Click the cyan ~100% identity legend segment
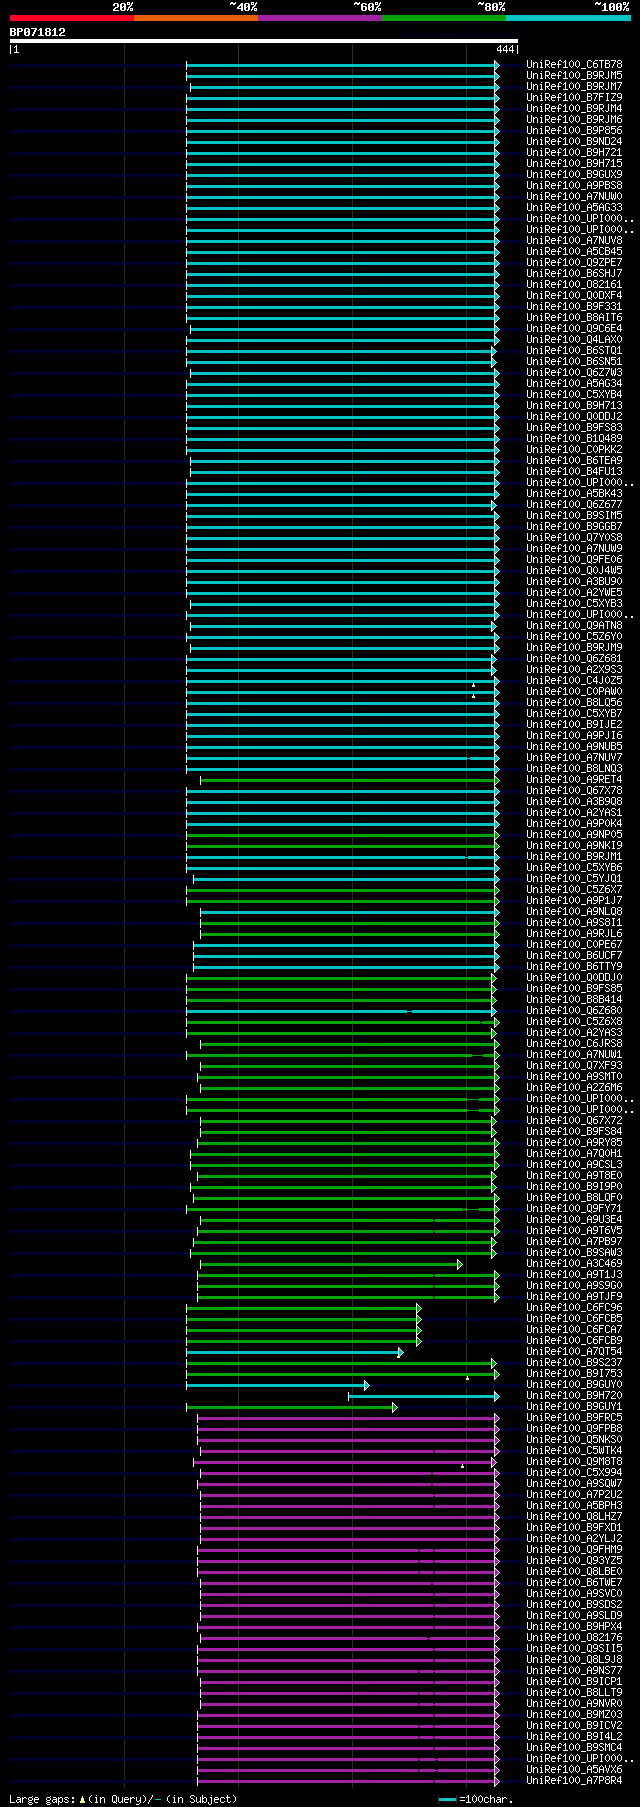 (x=568, y=17)
